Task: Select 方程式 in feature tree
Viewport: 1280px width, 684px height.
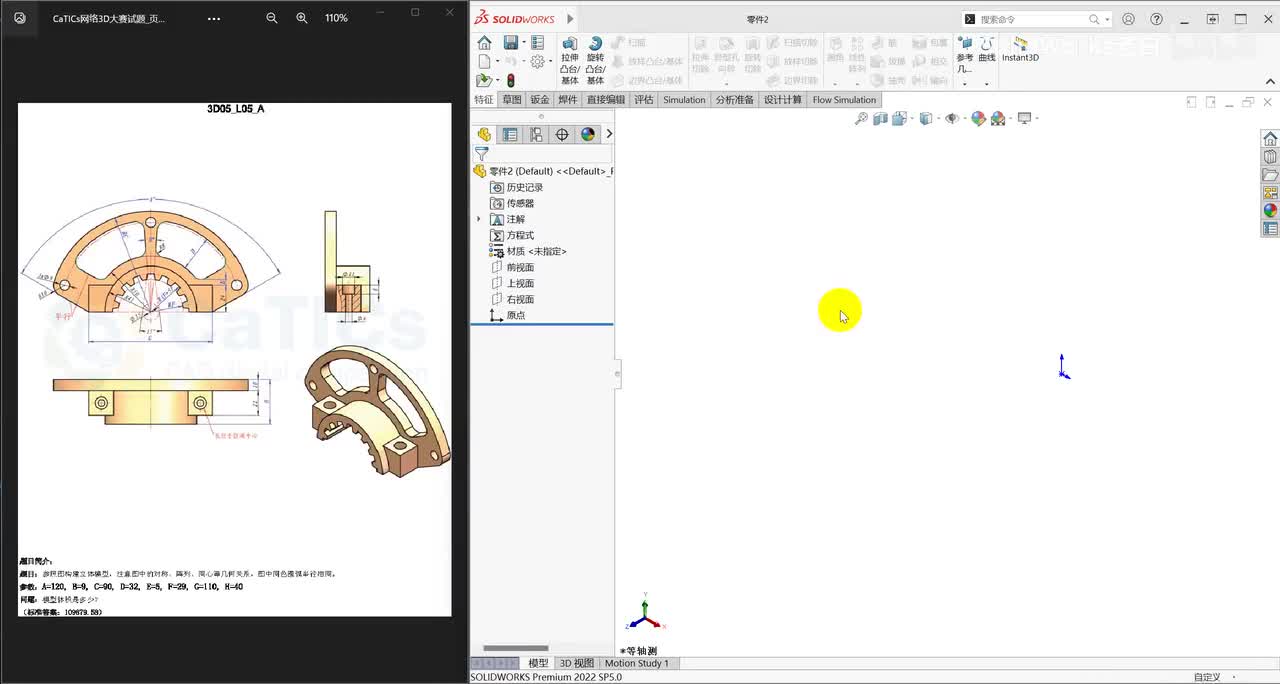Action: point(513,235)
